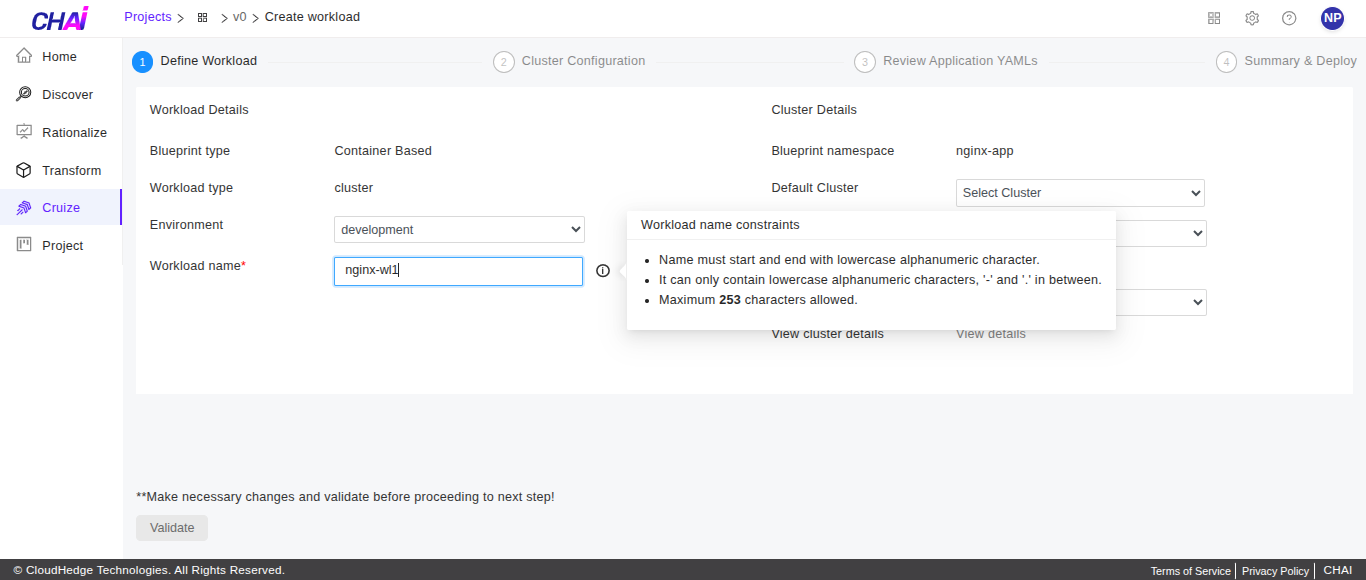Click Projects breadcrumb link
The height and width of the screenshot is (580, 1366).
pos(147,17)
